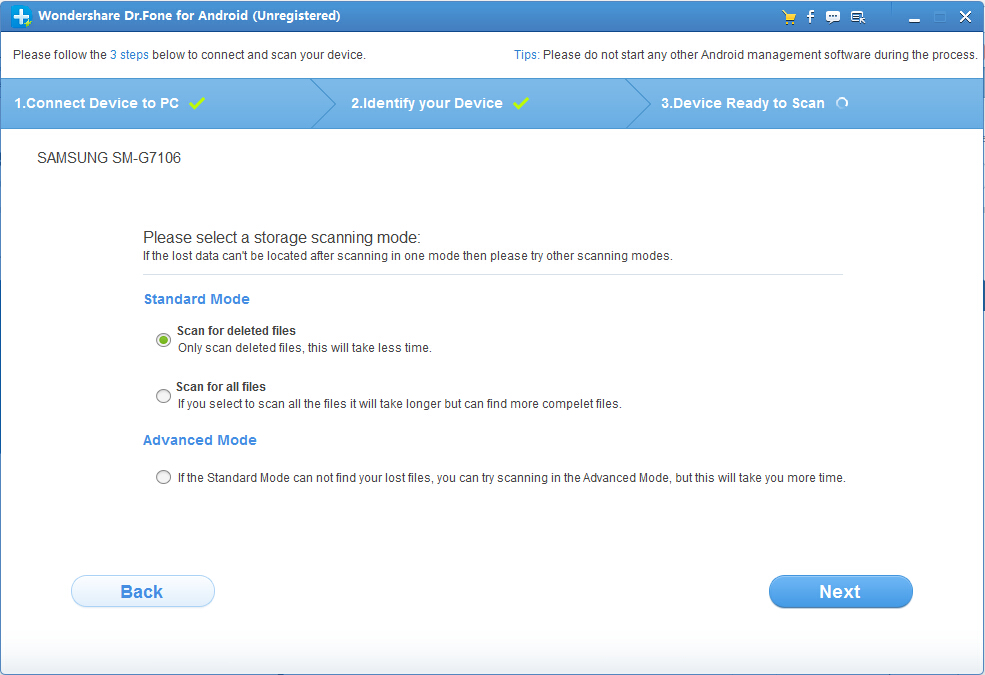Screen dimensions: 985x675
Task: Click 'Only scan deleted files' description
Action: coord(305,348)
